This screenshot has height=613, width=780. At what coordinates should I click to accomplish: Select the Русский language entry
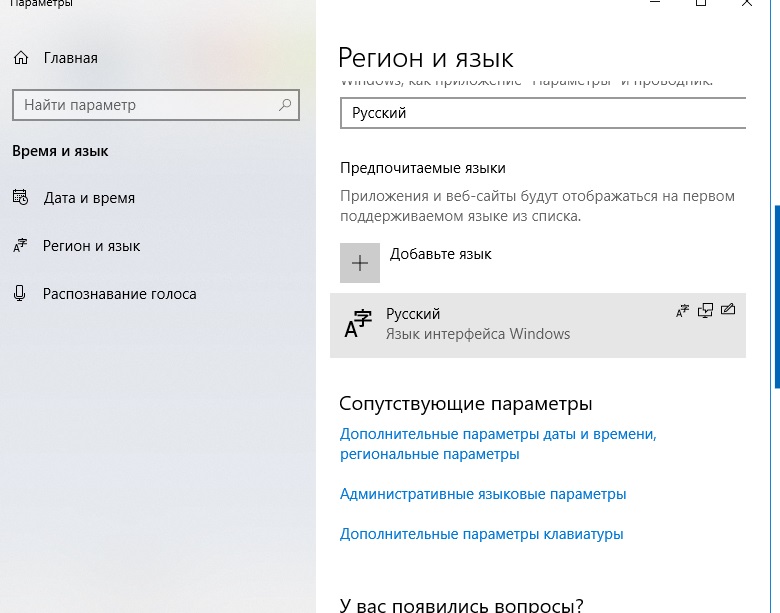(x=538, y=325)
